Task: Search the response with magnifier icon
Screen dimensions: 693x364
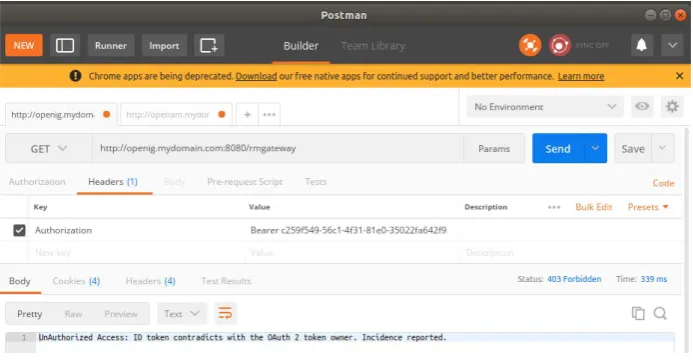Action: click(x=660, y=313)
